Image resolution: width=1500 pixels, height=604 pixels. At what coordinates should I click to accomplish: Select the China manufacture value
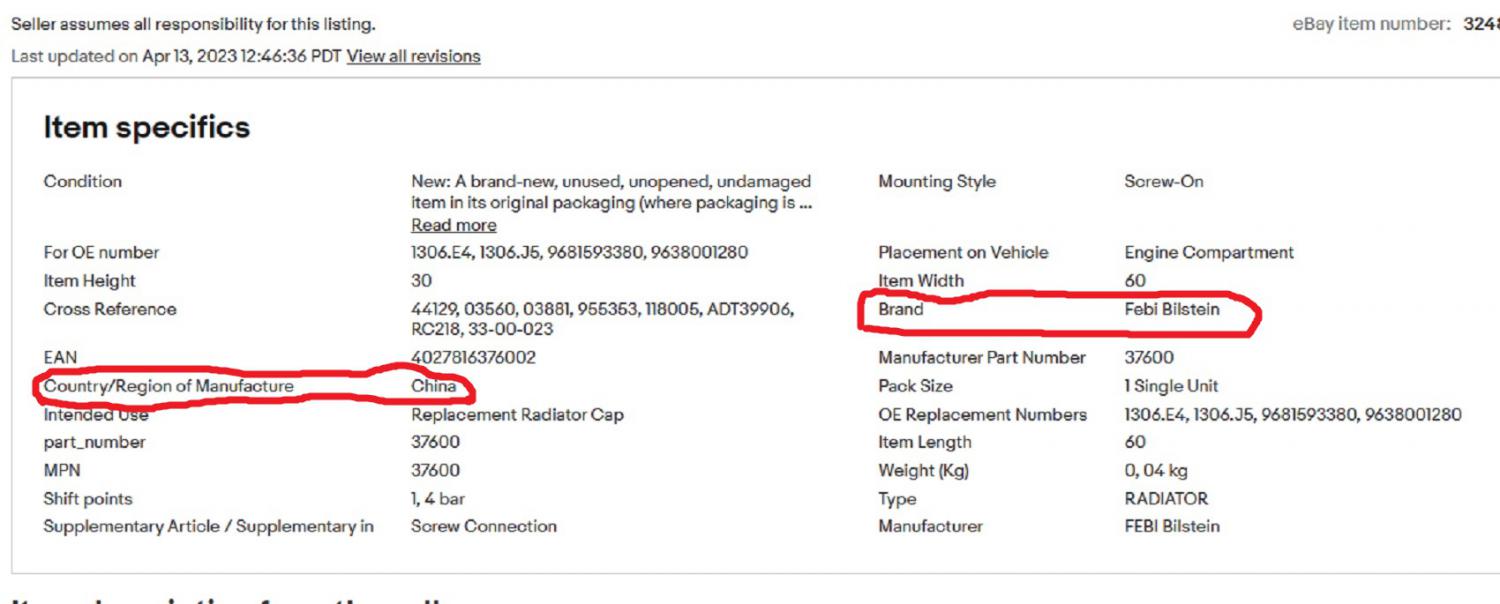point(433,385)
